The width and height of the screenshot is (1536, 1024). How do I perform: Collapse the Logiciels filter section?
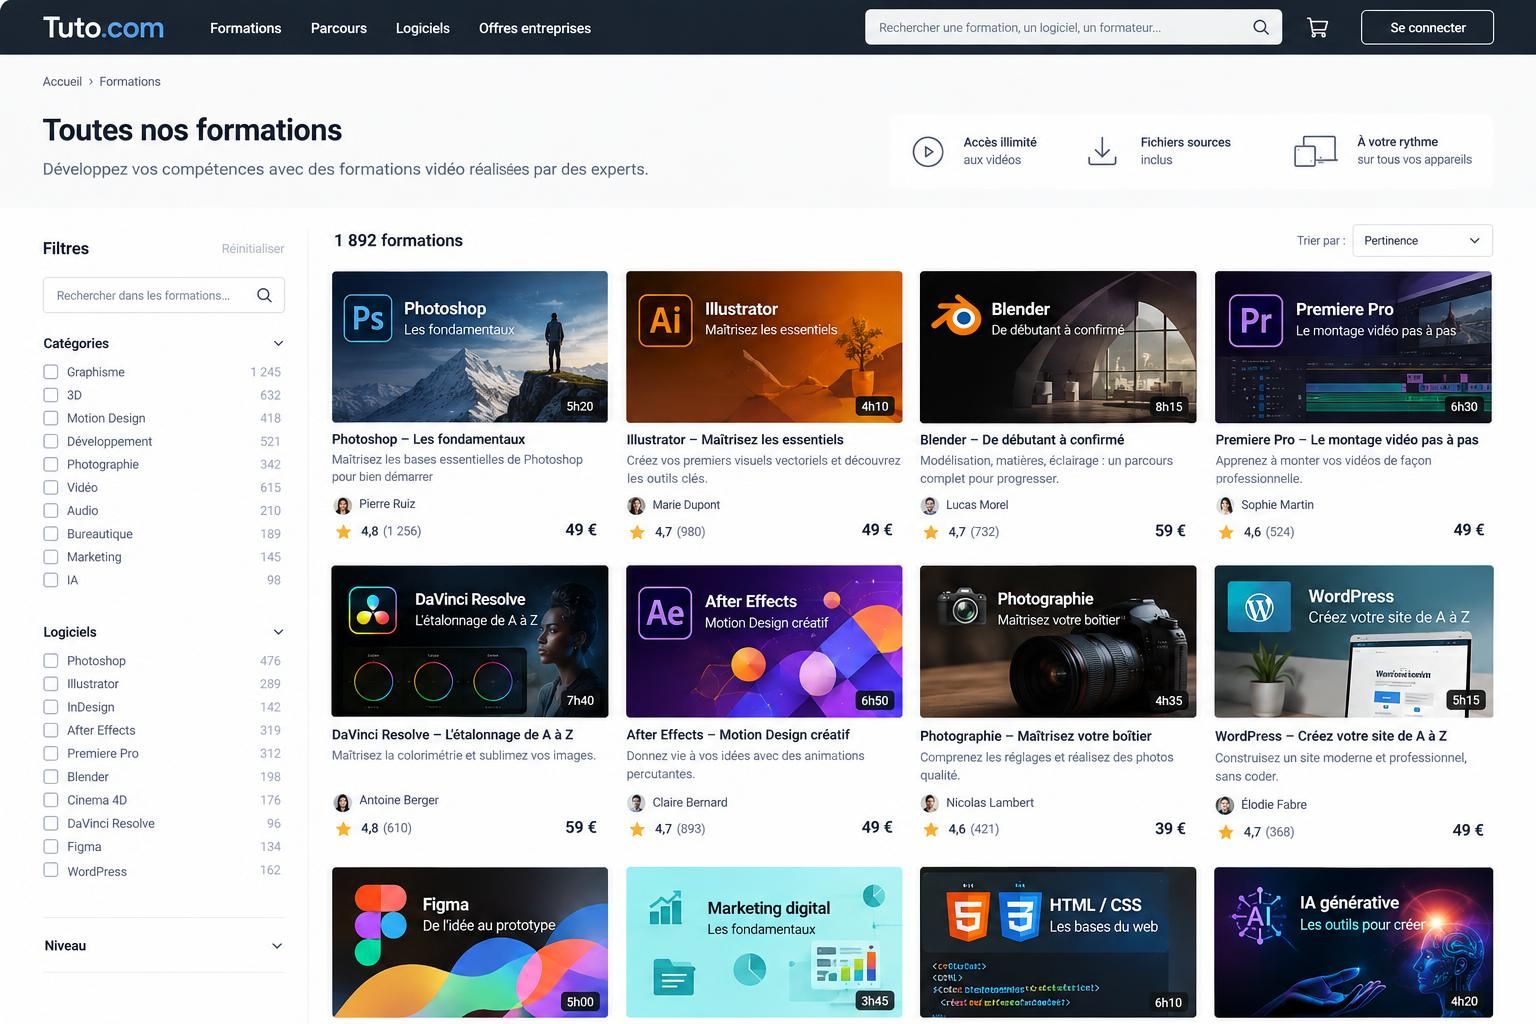(x=278, y=632)
